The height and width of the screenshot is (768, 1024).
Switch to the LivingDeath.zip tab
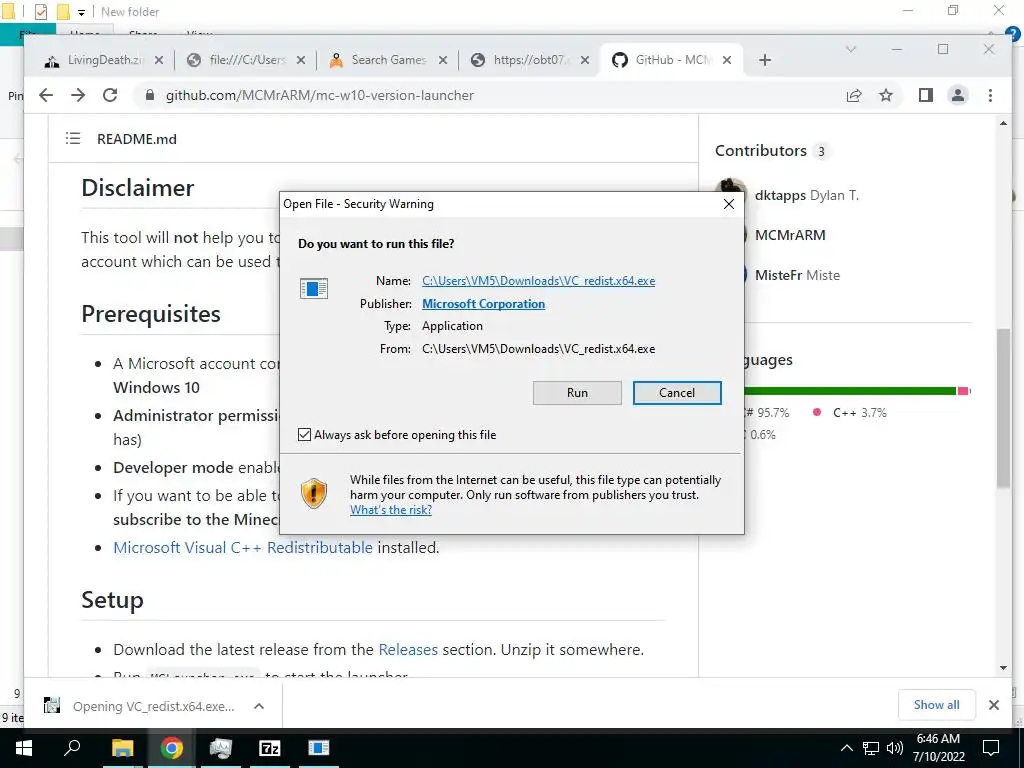[104, 60]
